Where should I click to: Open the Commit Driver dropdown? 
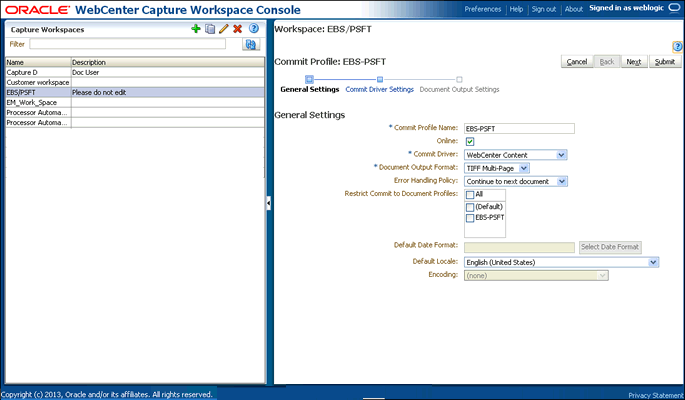coord(515,155)
